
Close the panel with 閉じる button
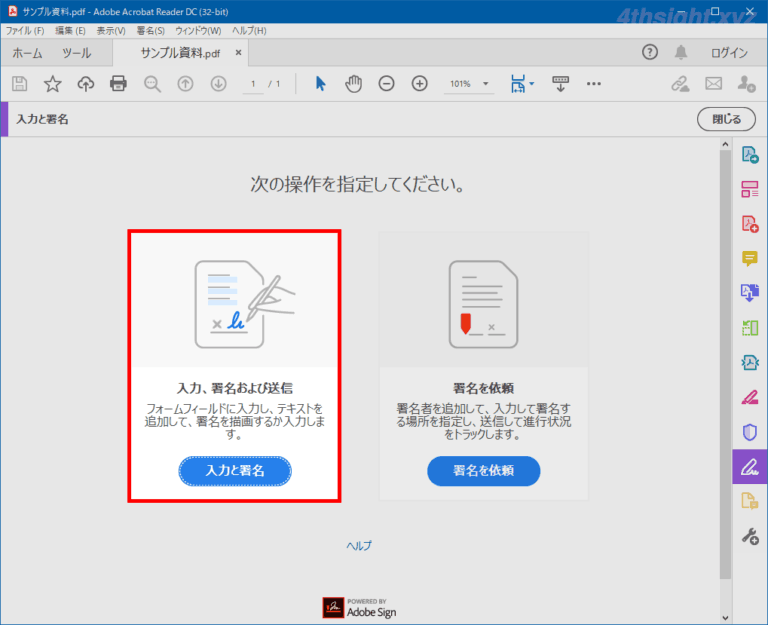pyautogui.click(x=726, y=119)
